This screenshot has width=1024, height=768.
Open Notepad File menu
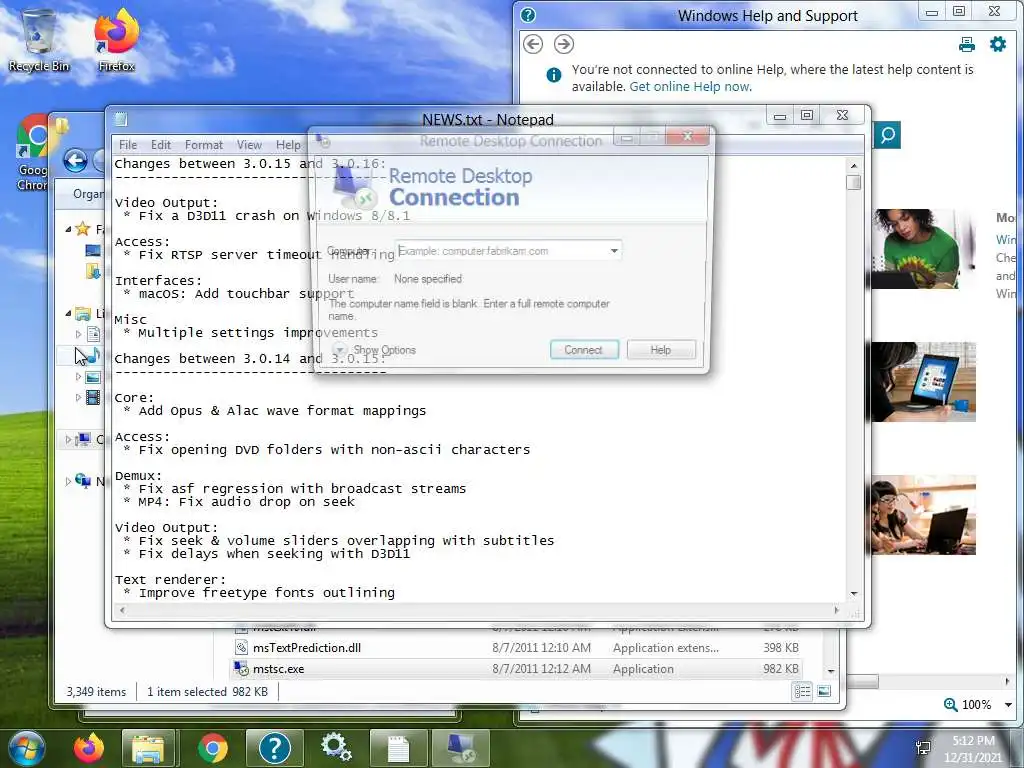tap(128, 145)
